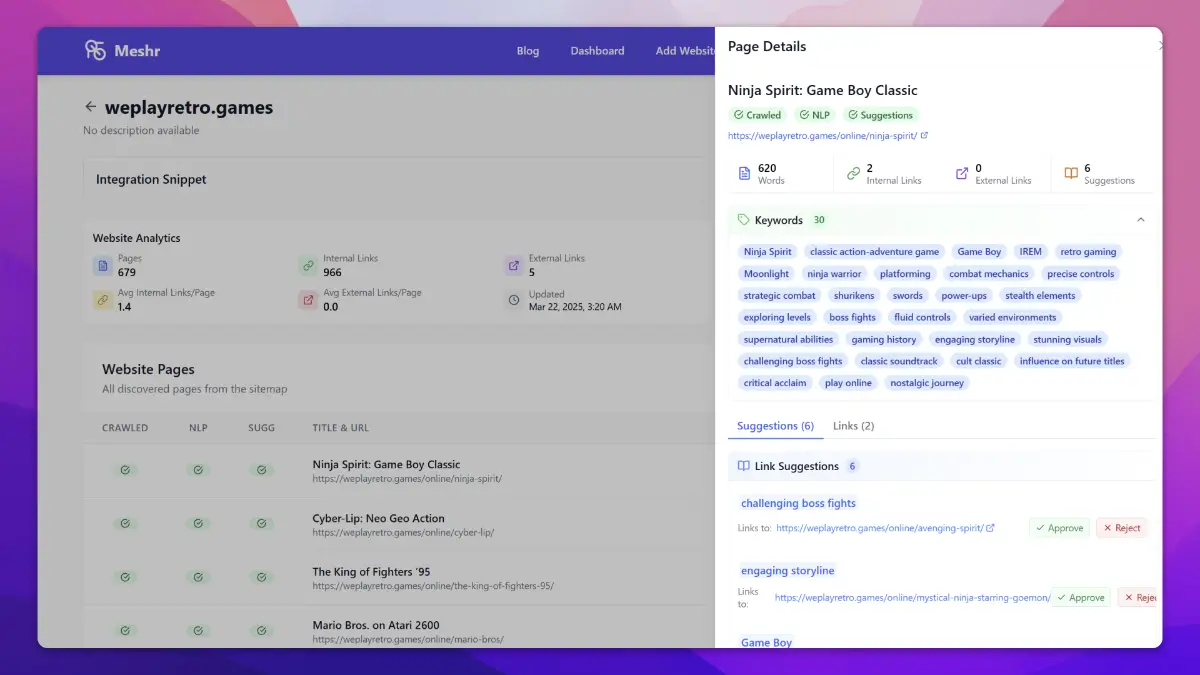Switch to the Links (2) tab
The image size is (1200, 675).
coord(853,426)
